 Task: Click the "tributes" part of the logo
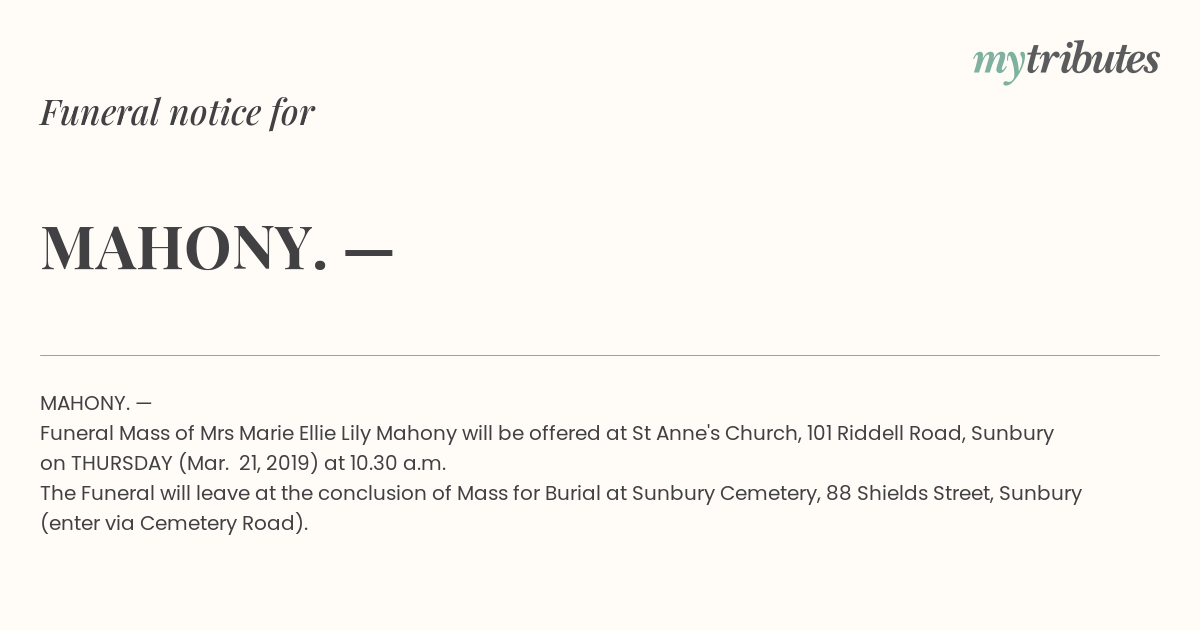[1093, 60]
